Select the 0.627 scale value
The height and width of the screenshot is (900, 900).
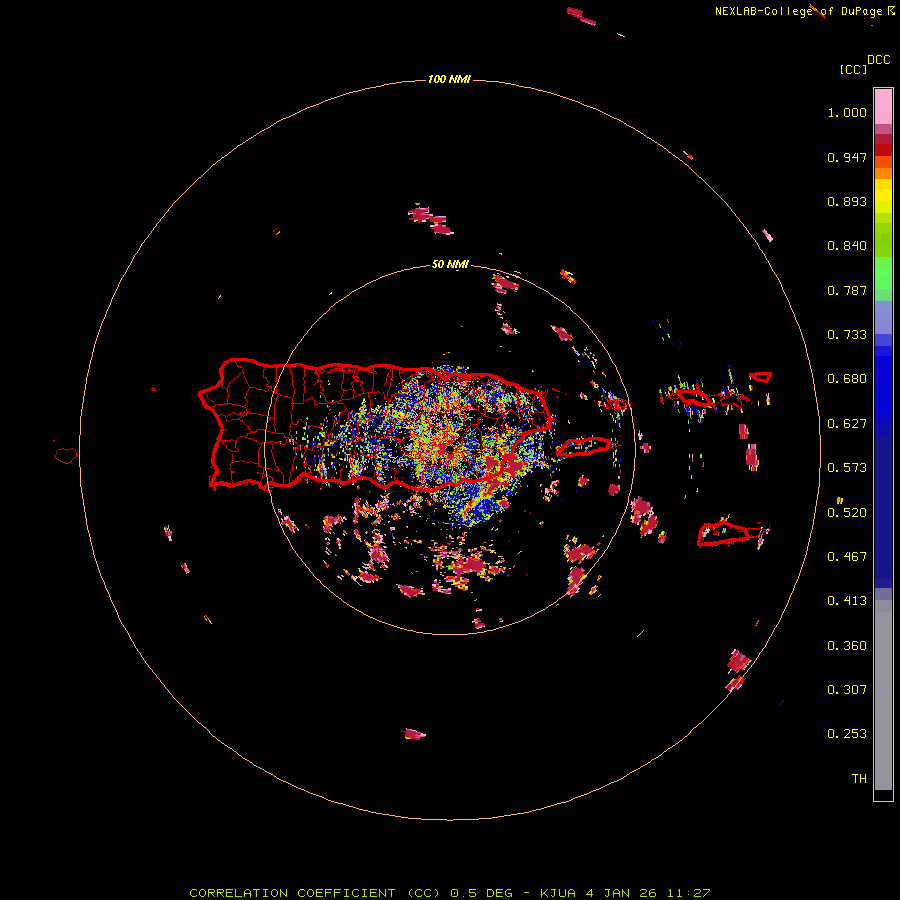pyautogui.click(x=847, y=424)
